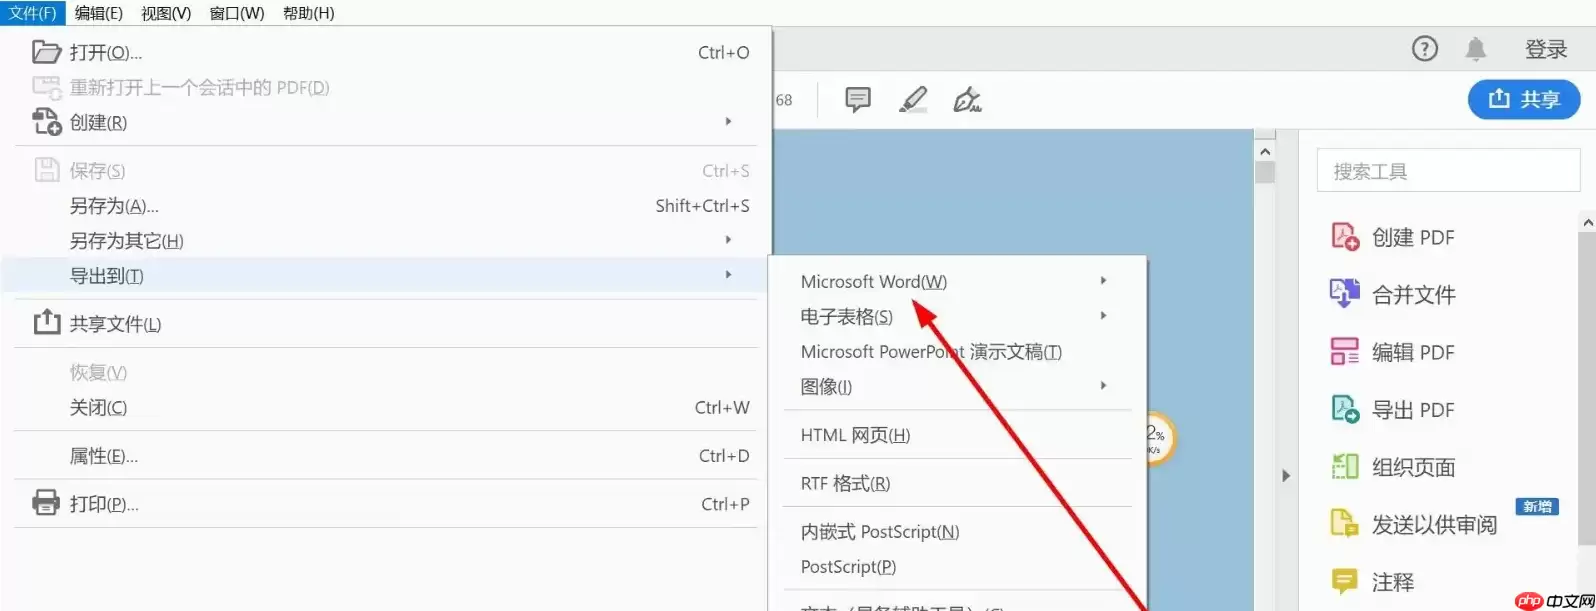This screenshot has width=1596, height=611.
Task: Expand the Microsoft Word(W) submenu arrow
Action: pos(1103,281)
